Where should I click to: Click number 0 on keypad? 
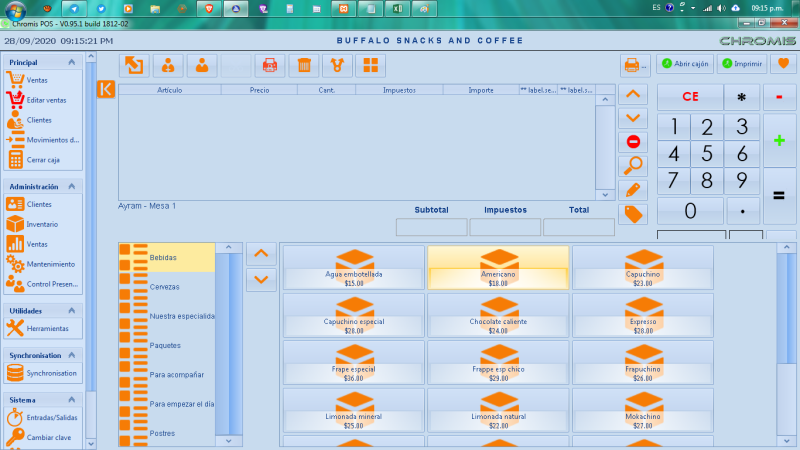click(690, 211)
